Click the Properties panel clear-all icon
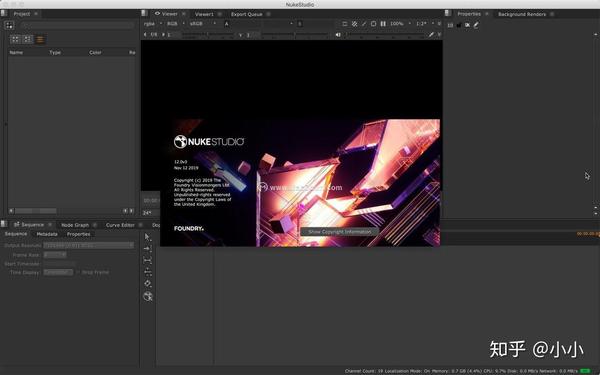The height and width of the screenshot is (375, 600). (x=467, y=25)
